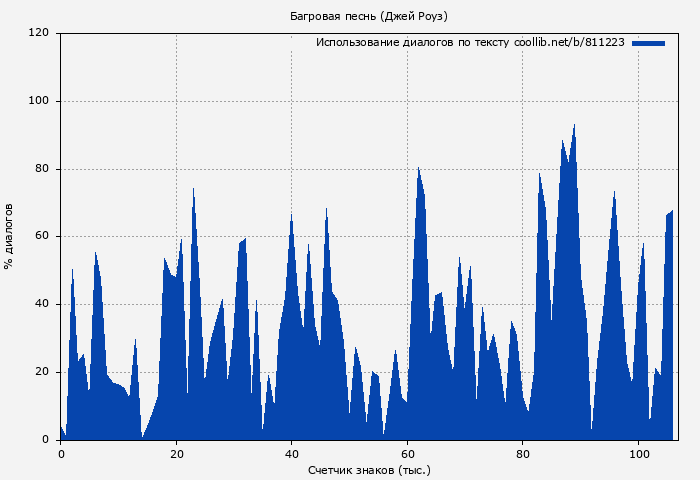Screen dimensions: 700x480
Task: Click the first narrow spike near 2 thousand
Action: pyautogui.click(x=72, y=270)
